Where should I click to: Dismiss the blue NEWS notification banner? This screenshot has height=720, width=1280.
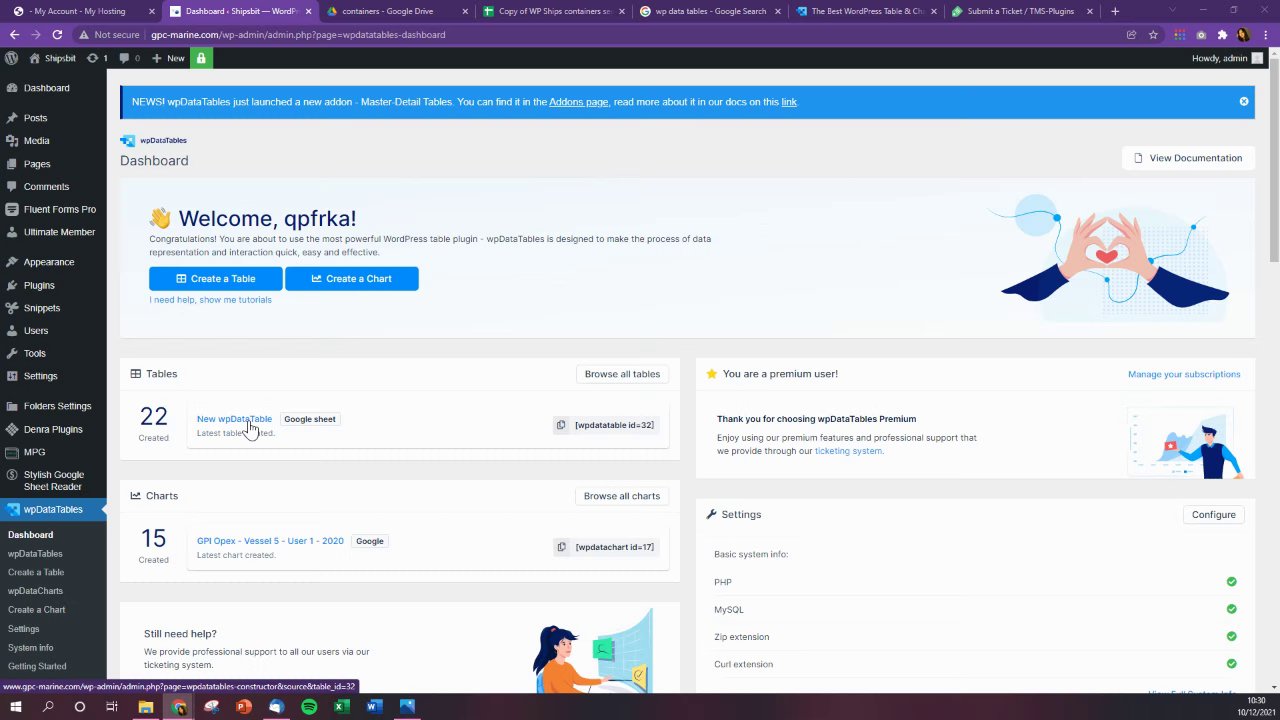point(1244,101)
